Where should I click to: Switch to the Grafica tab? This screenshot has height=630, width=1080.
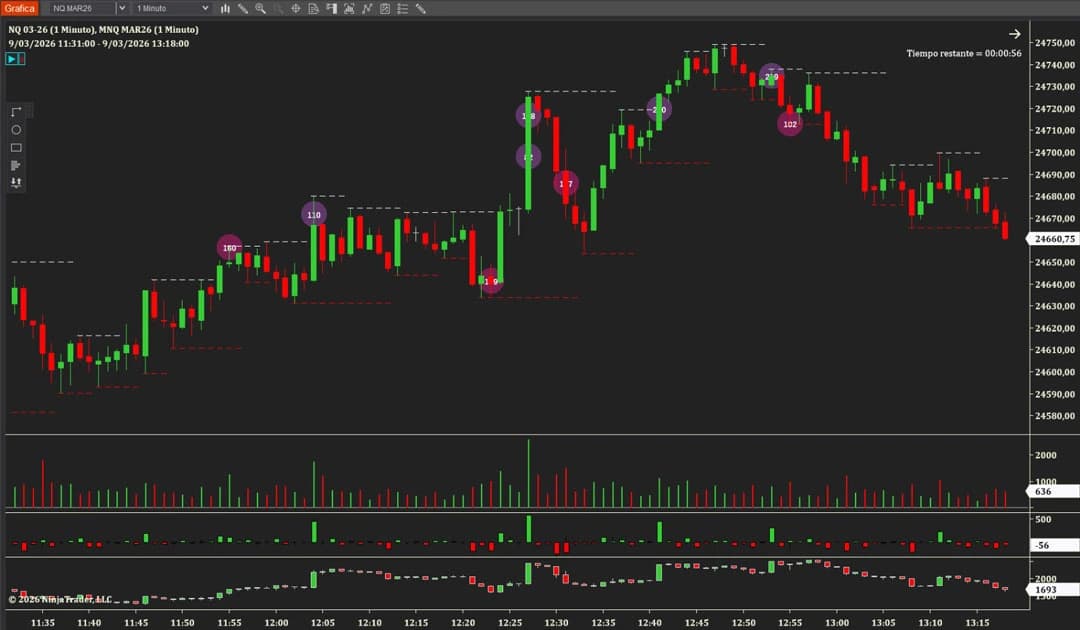tap(19, 7)
